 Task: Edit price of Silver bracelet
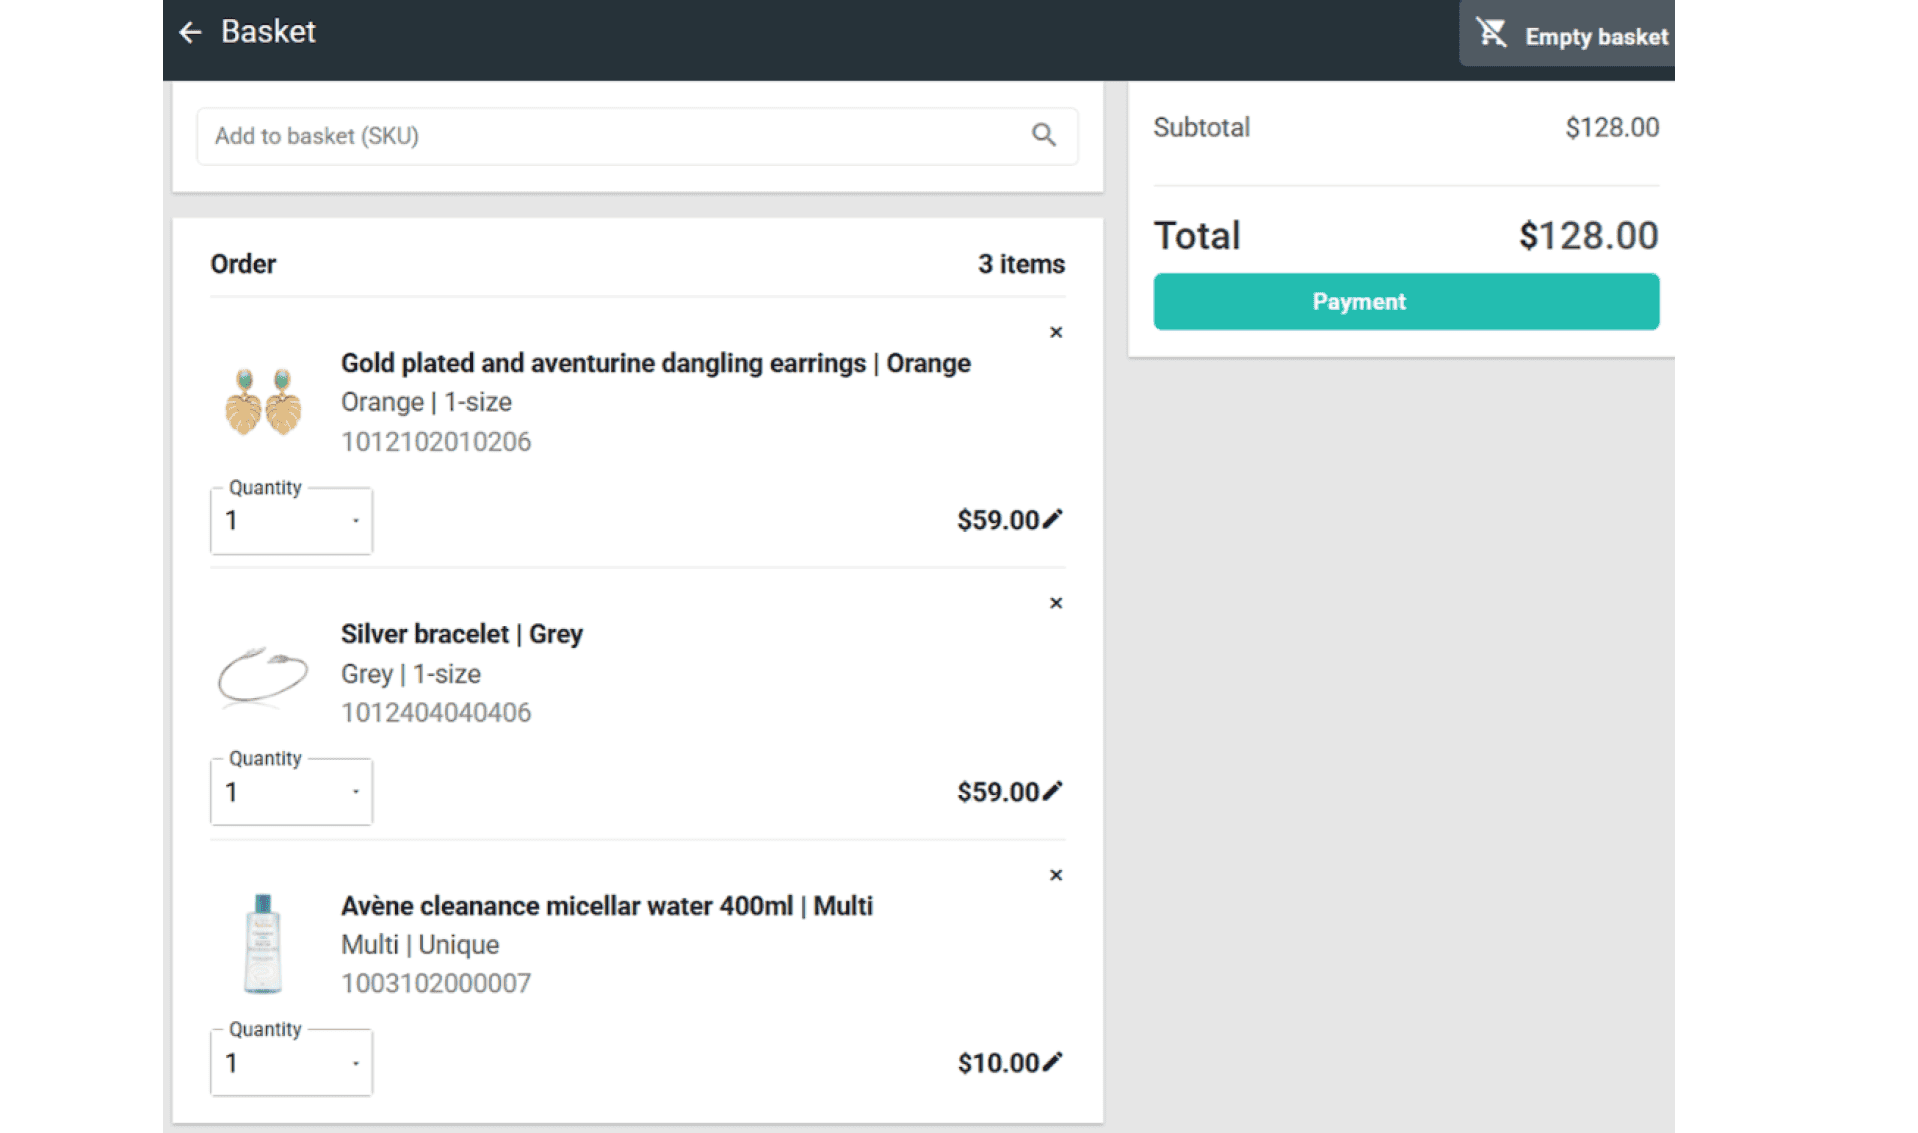(x=1052, y=791)
